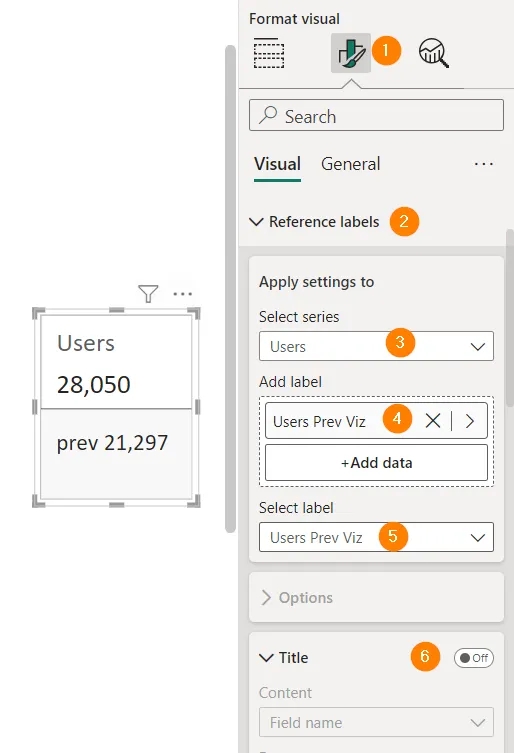Click the canvas vertical scrollbar
The width and height of the screenshot is (514, 753).
[x=231, y=288]
